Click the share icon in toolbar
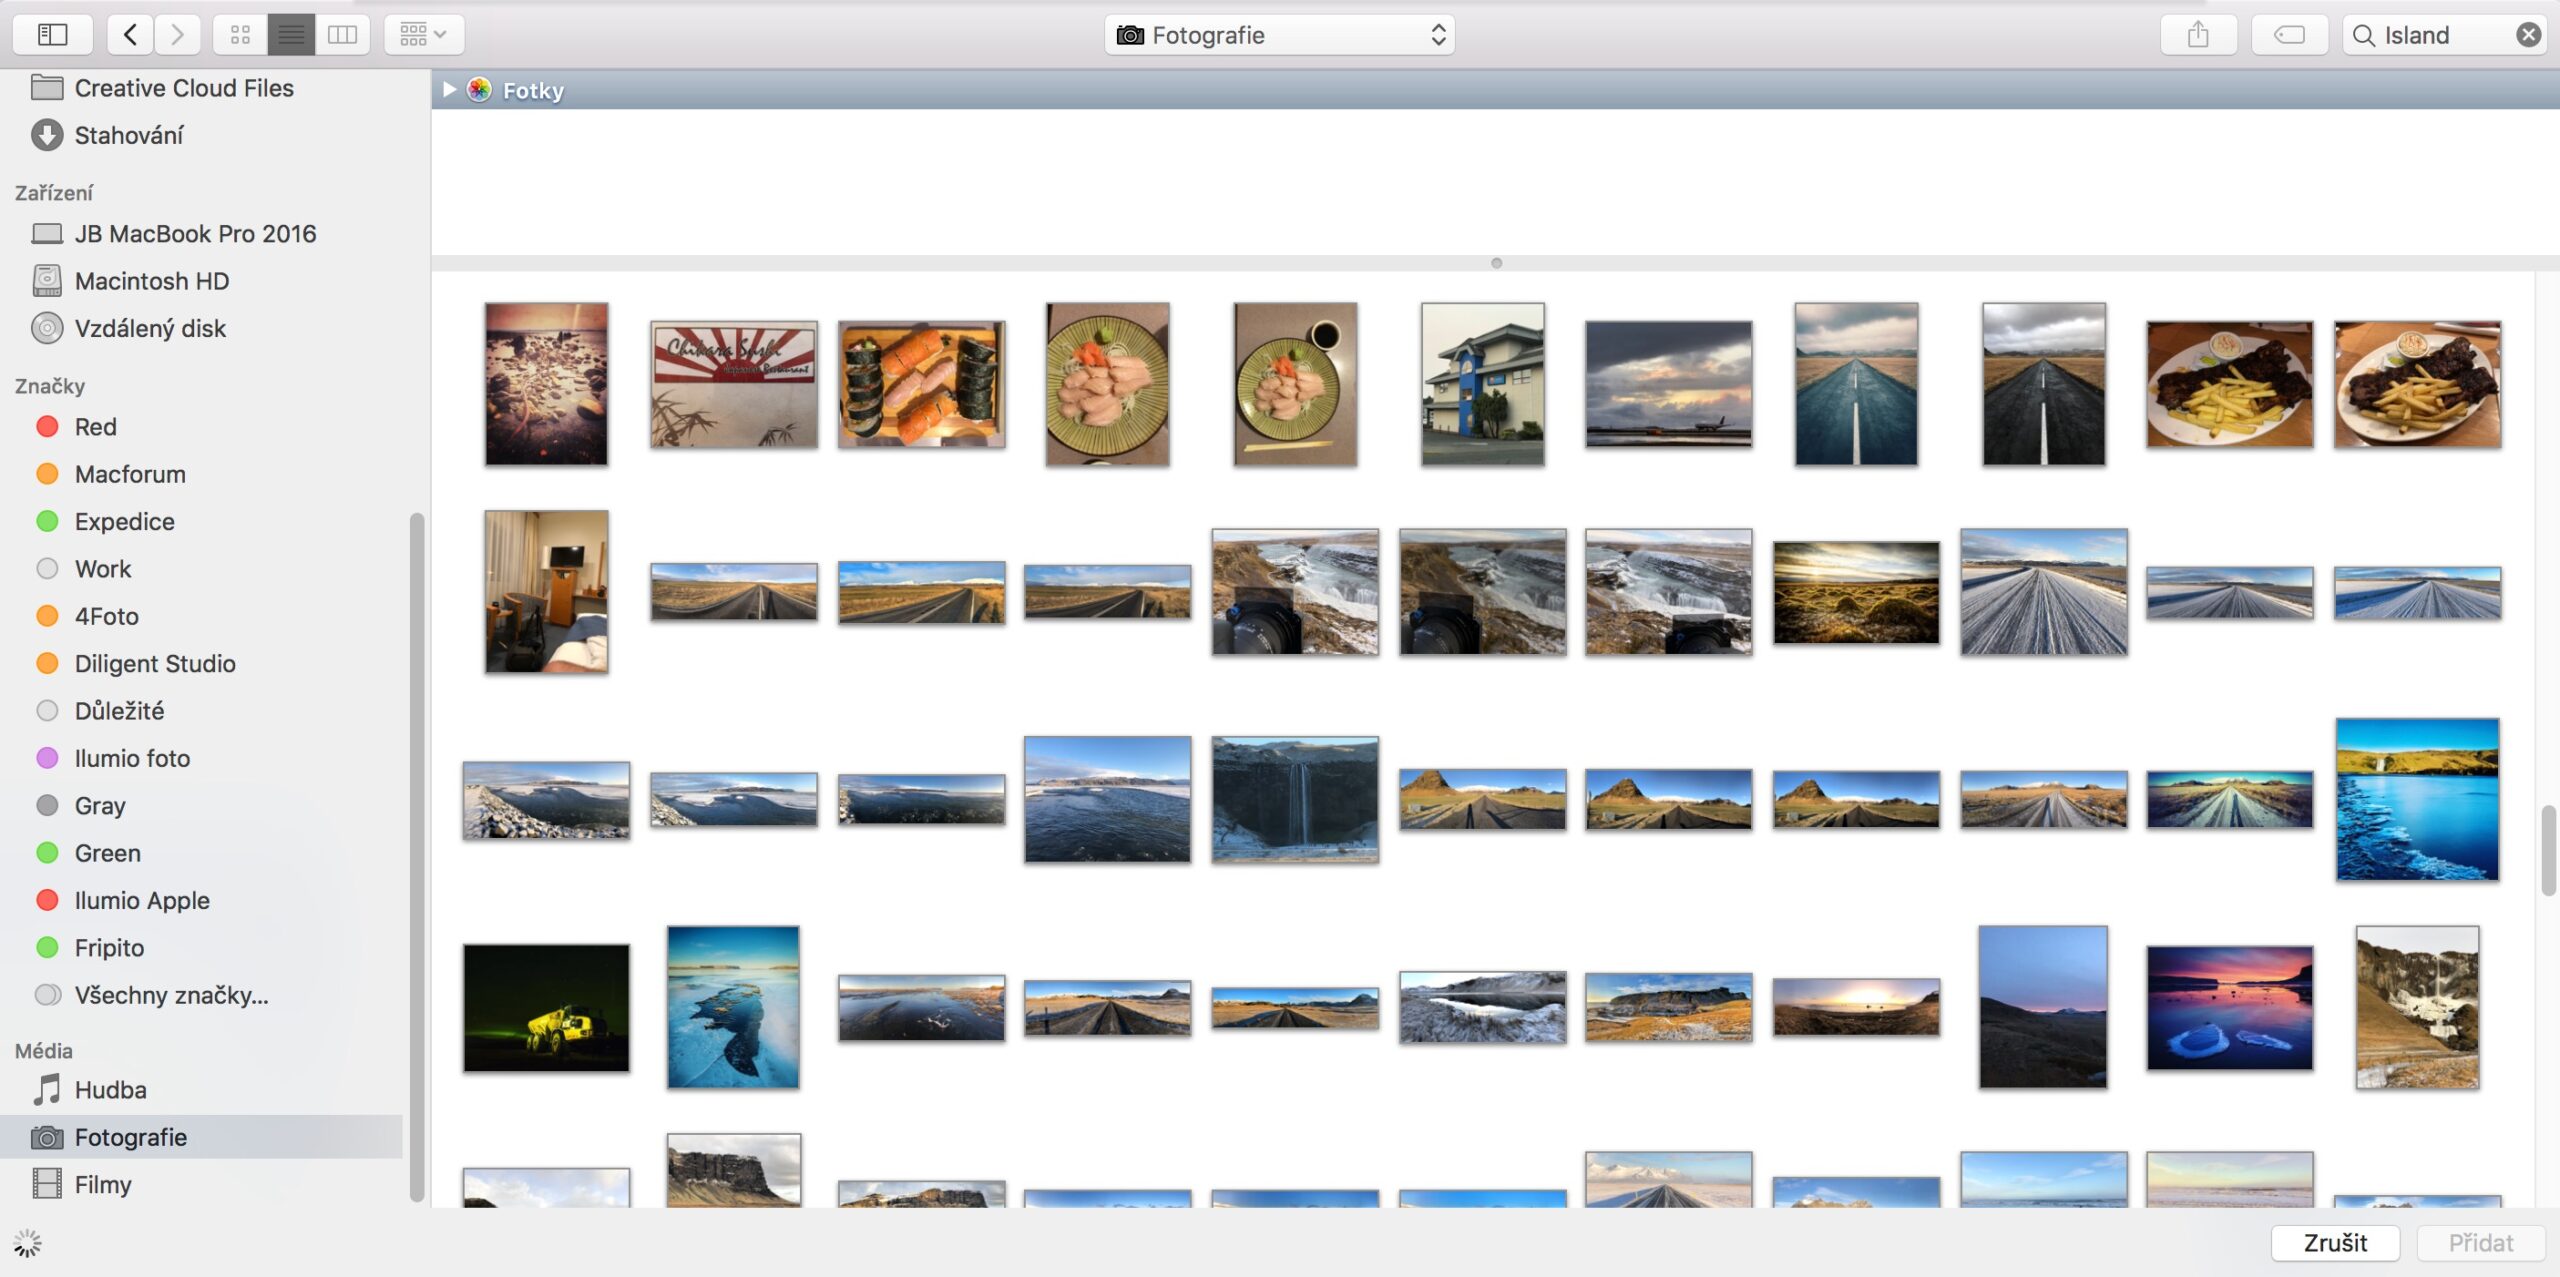This screenshot has height=1277, width=2560. click(x=2197, y=35)
